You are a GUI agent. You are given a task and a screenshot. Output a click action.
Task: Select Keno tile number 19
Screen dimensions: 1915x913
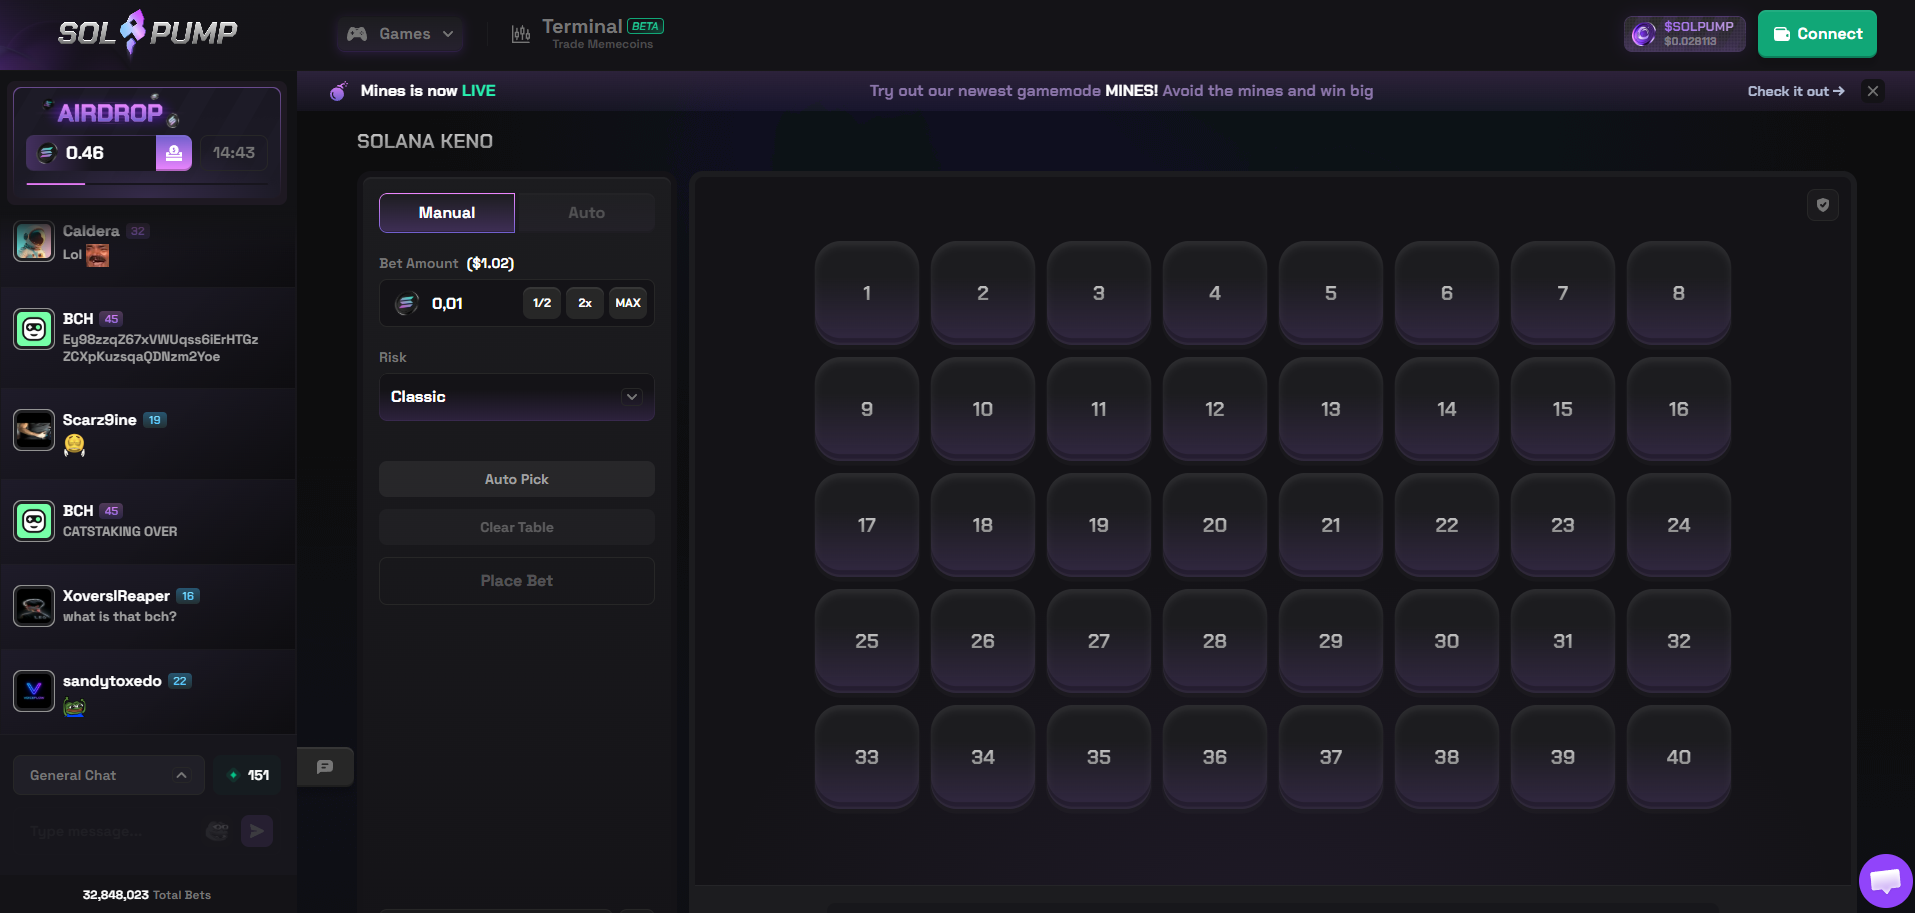[1099, 525]
